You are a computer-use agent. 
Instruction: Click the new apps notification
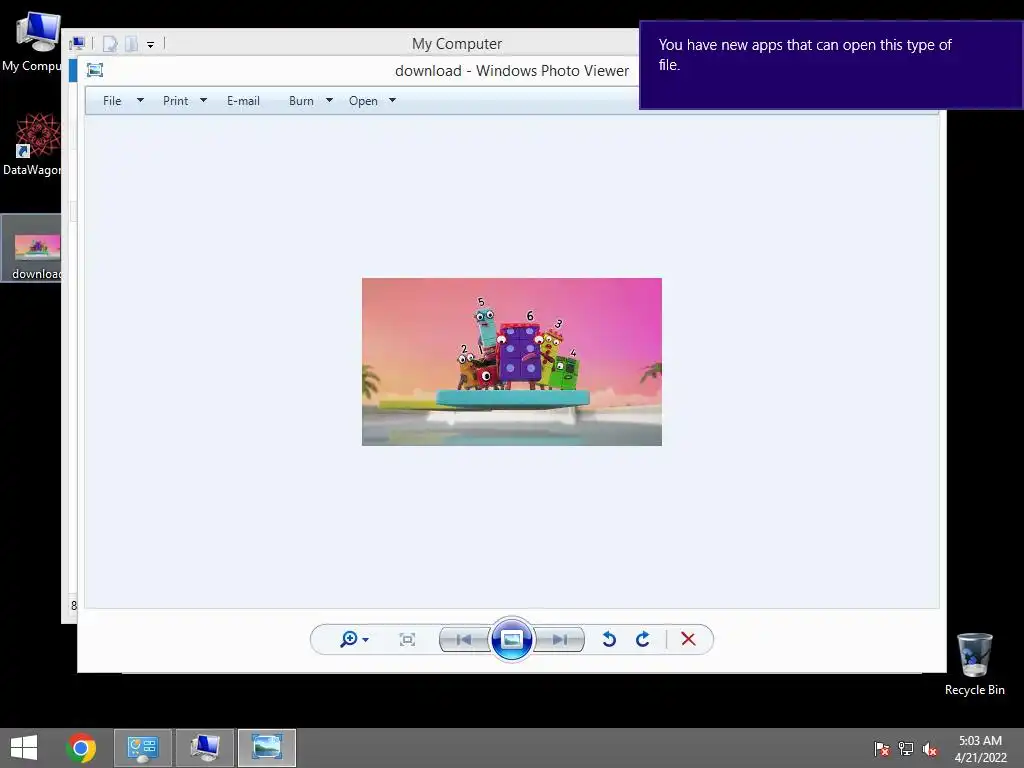click(831, 65)
